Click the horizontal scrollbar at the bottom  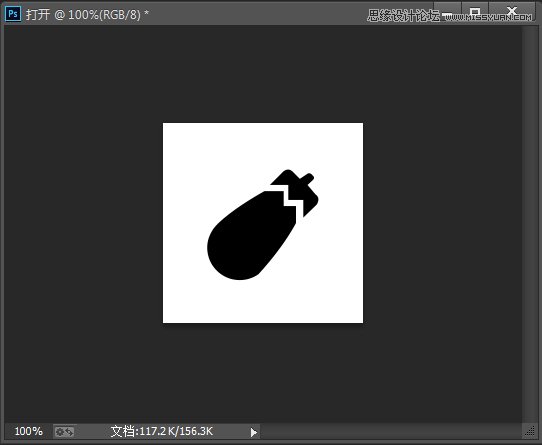pyautogui.click(x=391, y=431)
